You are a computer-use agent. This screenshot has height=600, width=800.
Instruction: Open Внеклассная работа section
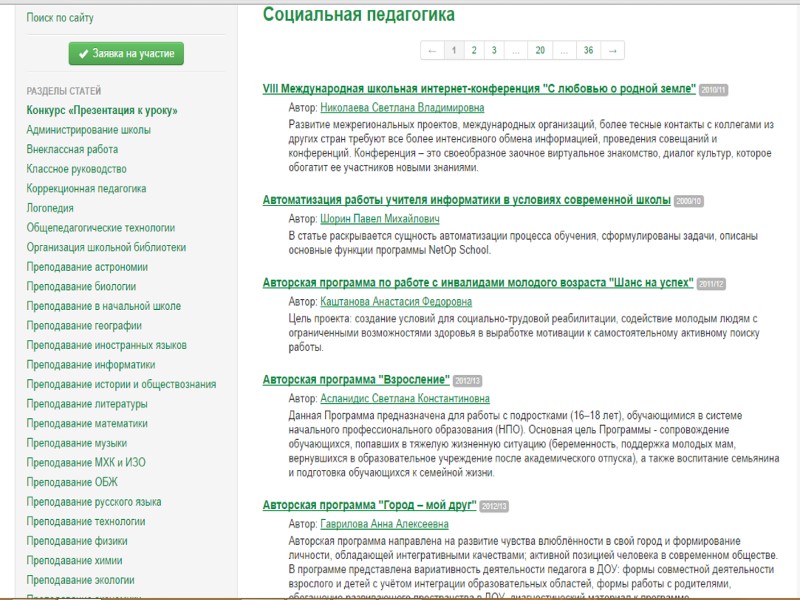[72, 149]
